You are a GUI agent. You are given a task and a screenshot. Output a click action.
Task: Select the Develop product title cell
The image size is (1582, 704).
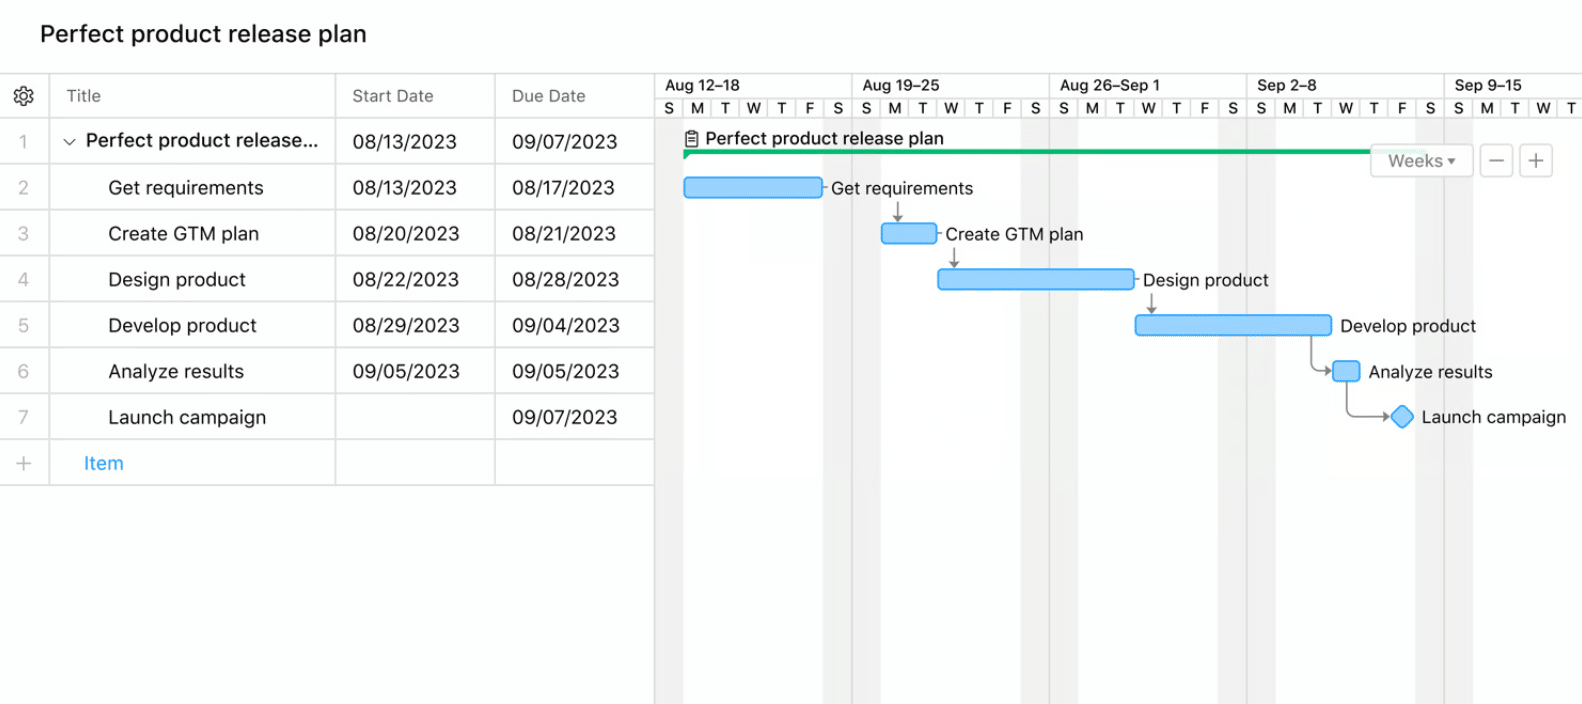pyautogui.click(x=193, y=326)
